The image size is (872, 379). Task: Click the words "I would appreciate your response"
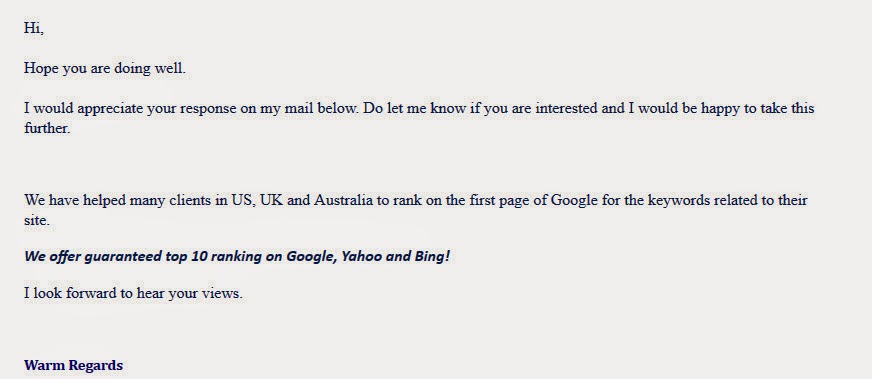click(x=131, y=108)
